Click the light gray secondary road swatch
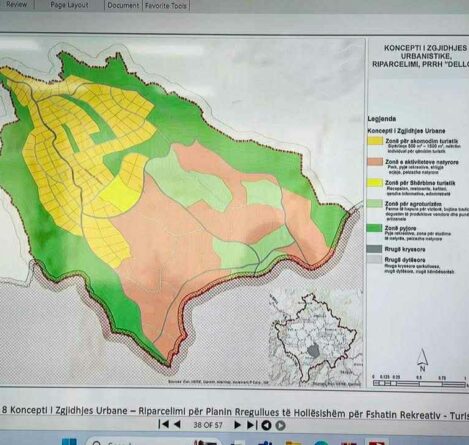 point(375,259)
